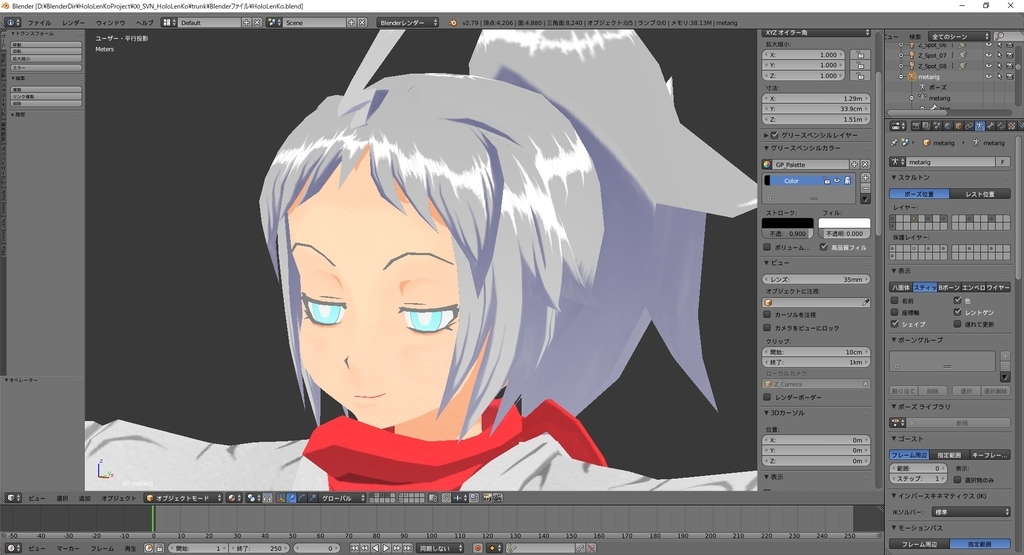Open the グローバル transform orientation dropdown
This screenshot has height=555, width=1024.
[x=343, y=498]
